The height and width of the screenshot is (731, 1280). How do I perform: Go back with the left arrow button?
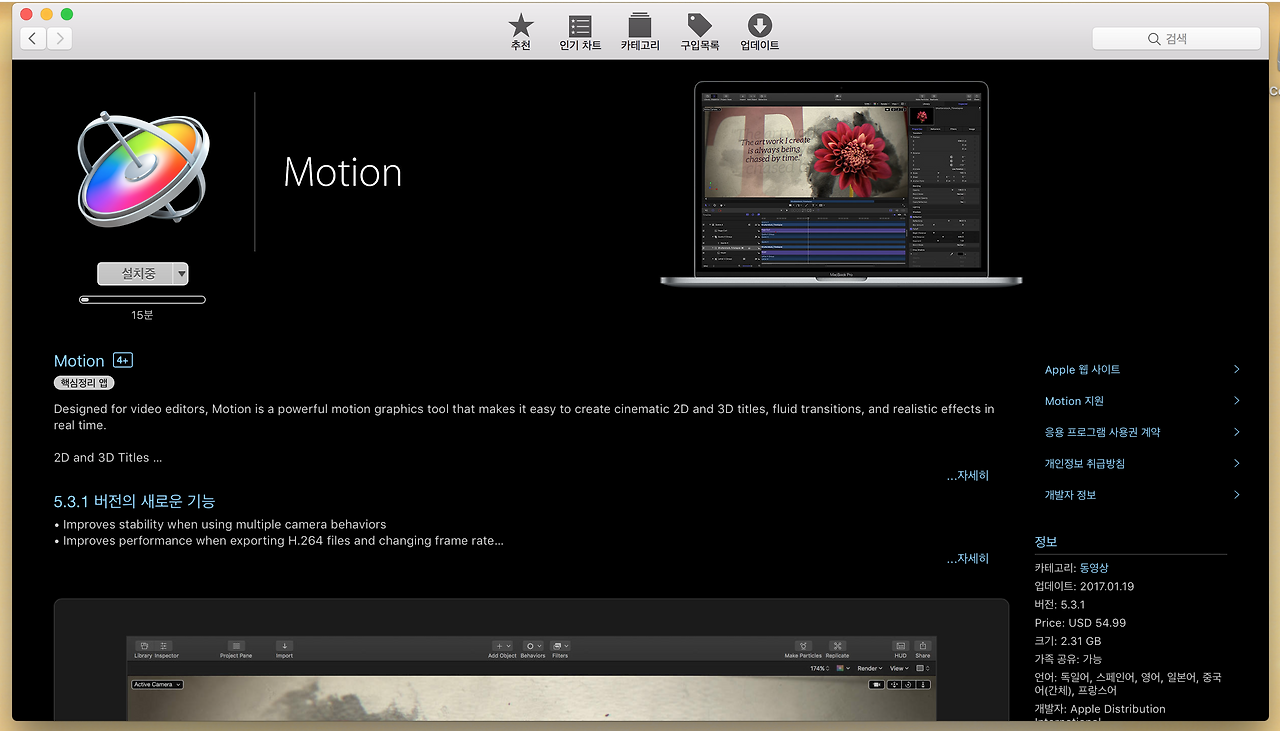click(x=33, y=38)
